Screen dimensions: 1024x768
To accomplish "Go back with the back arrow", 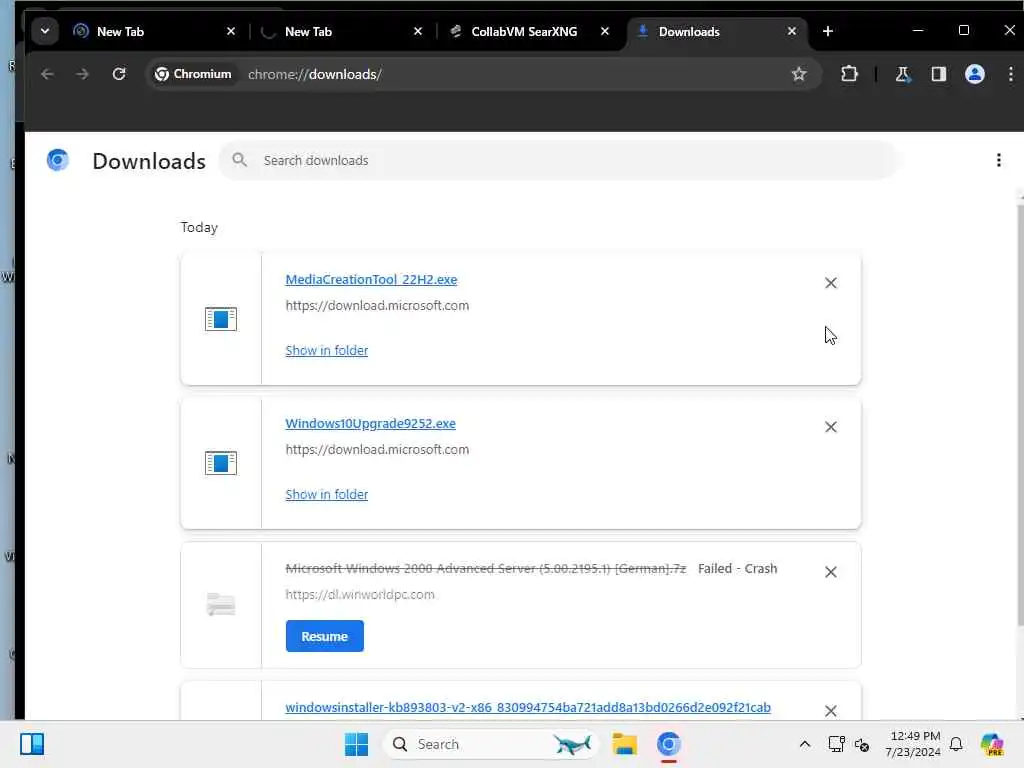I will point(47,74).
